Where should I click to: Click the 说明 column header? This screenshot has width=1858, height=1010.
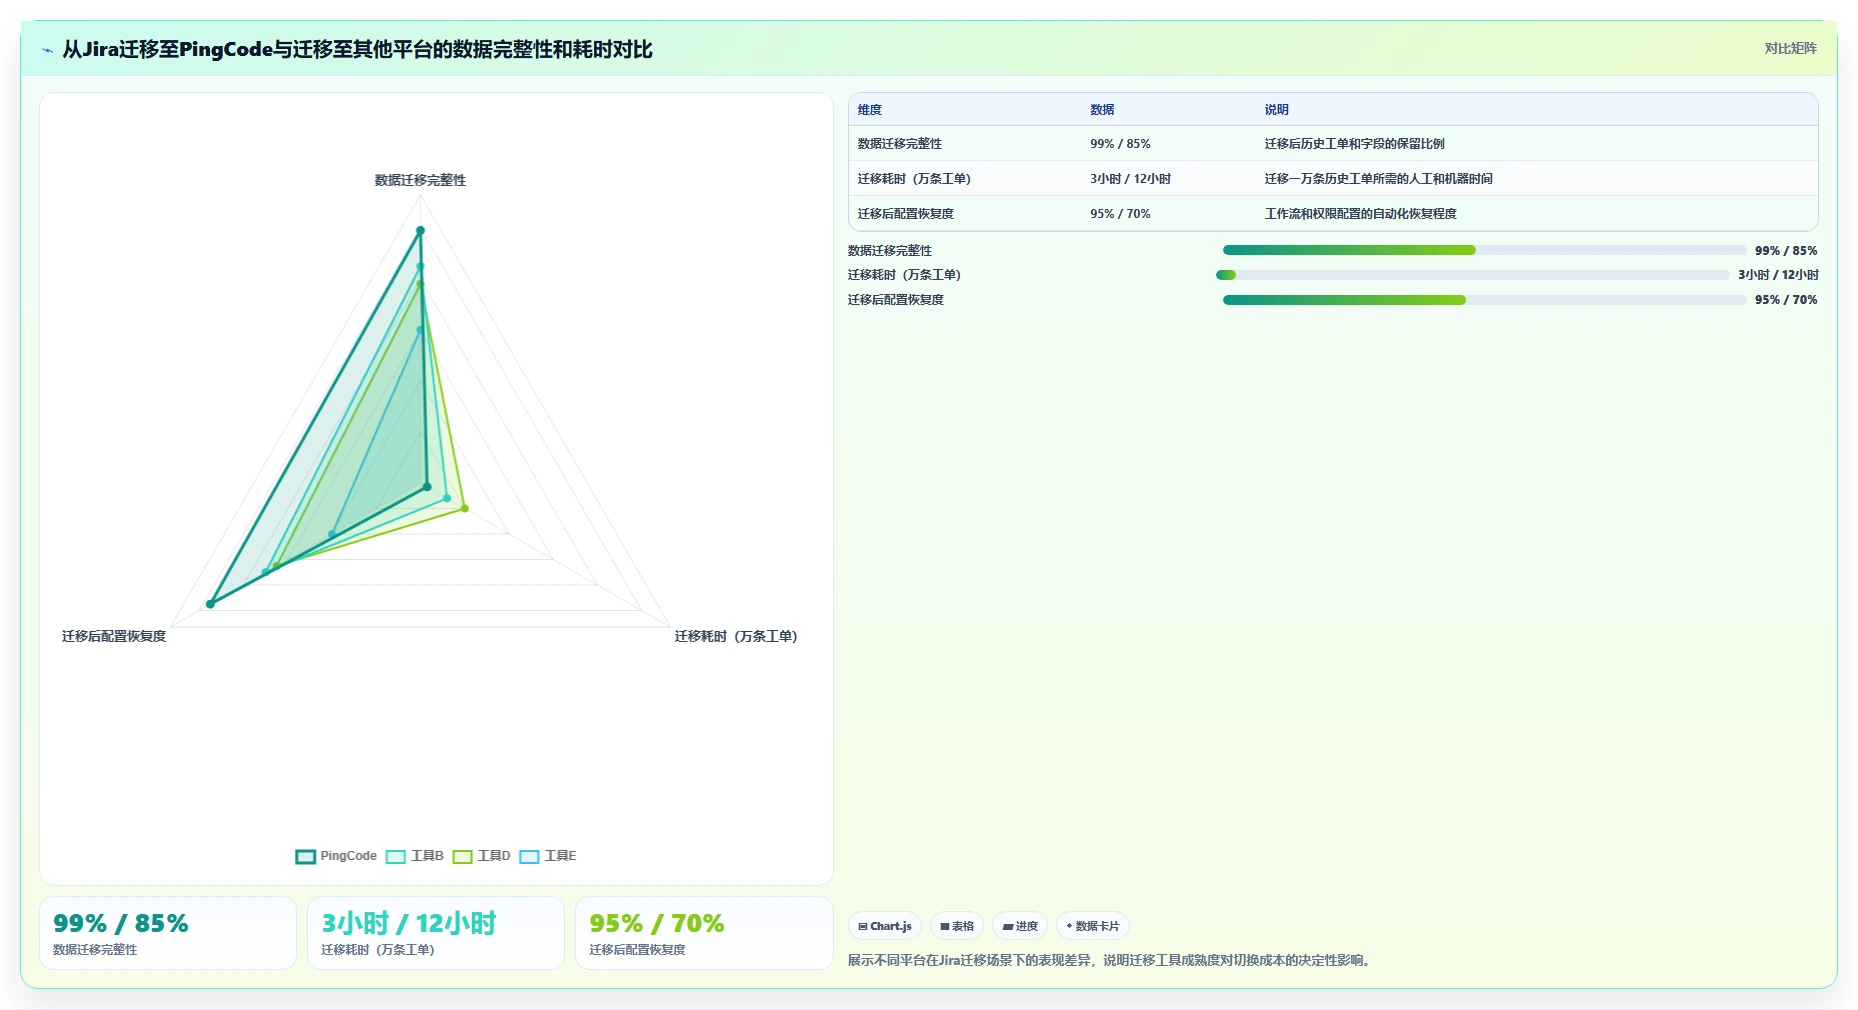[1276, 110]
